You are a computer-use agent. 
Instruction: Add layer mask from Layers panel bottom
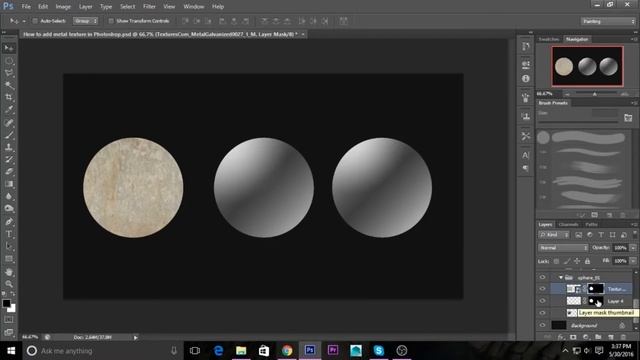(x=573, y=337)
